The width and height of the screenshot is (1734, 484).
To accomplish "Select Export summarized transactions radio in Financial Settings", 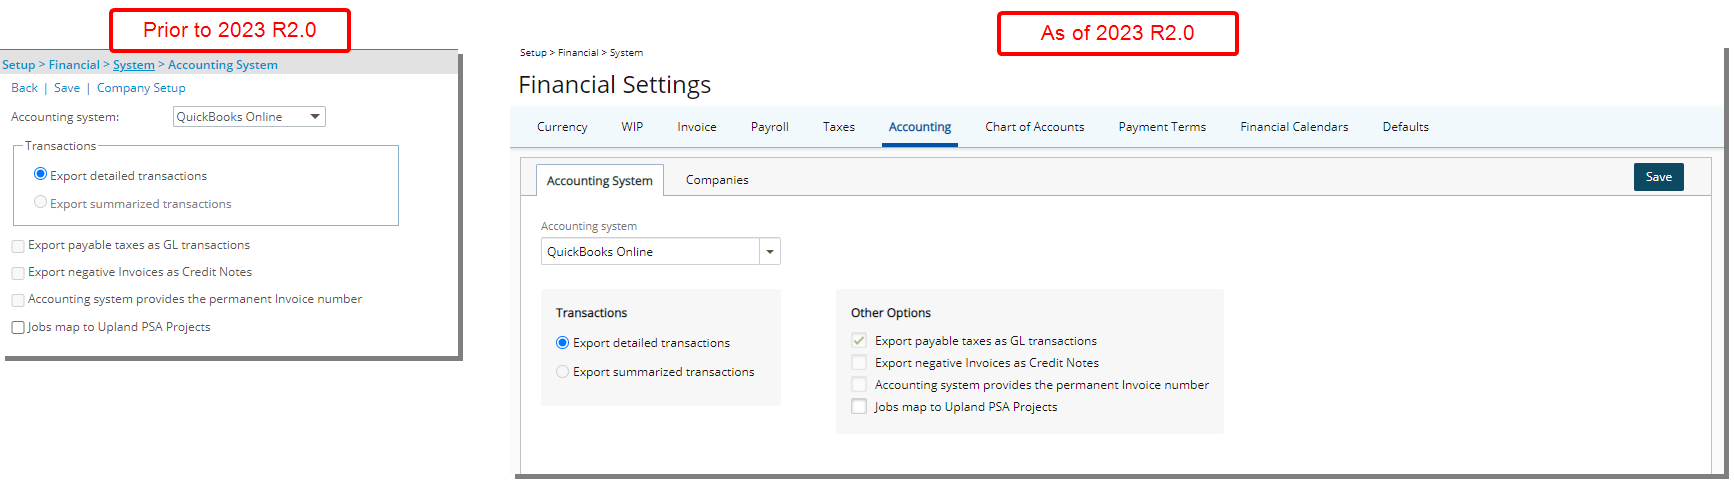I will click(x=562, y=372).
